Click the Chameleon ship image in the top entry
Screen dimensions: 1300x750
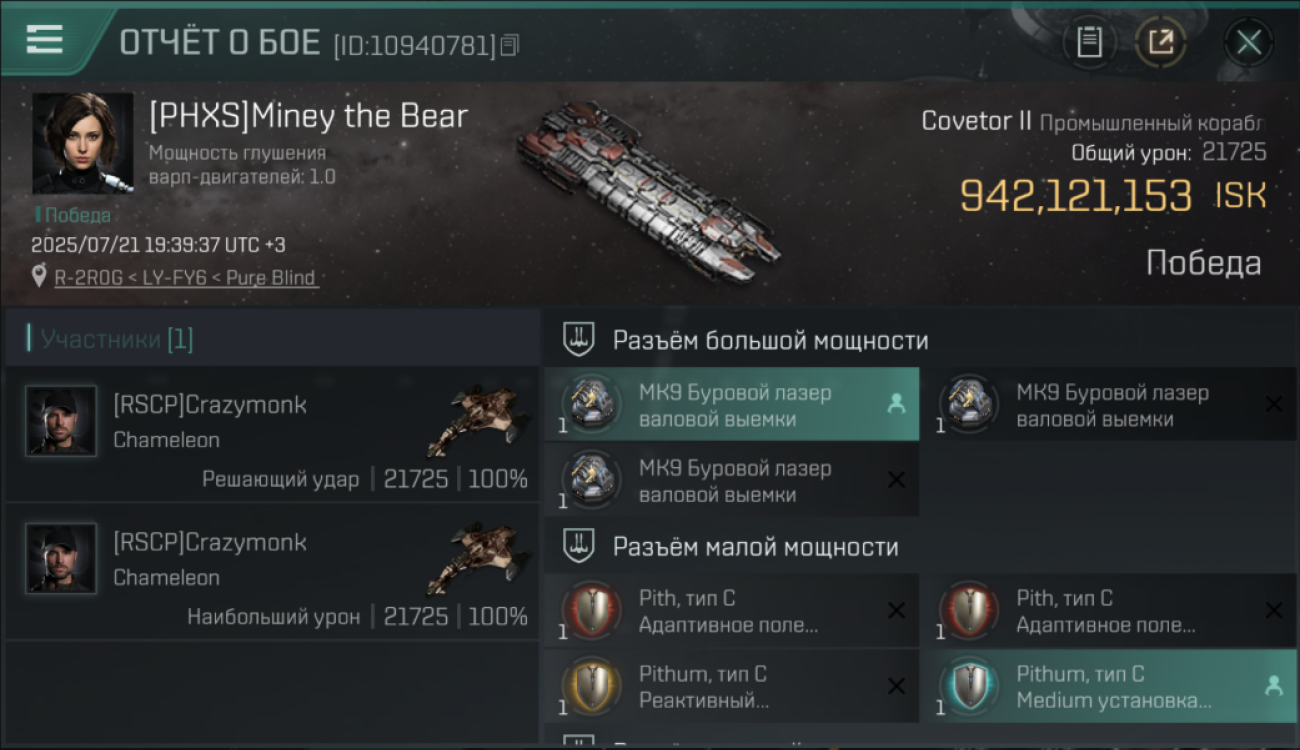coord(478,419)
